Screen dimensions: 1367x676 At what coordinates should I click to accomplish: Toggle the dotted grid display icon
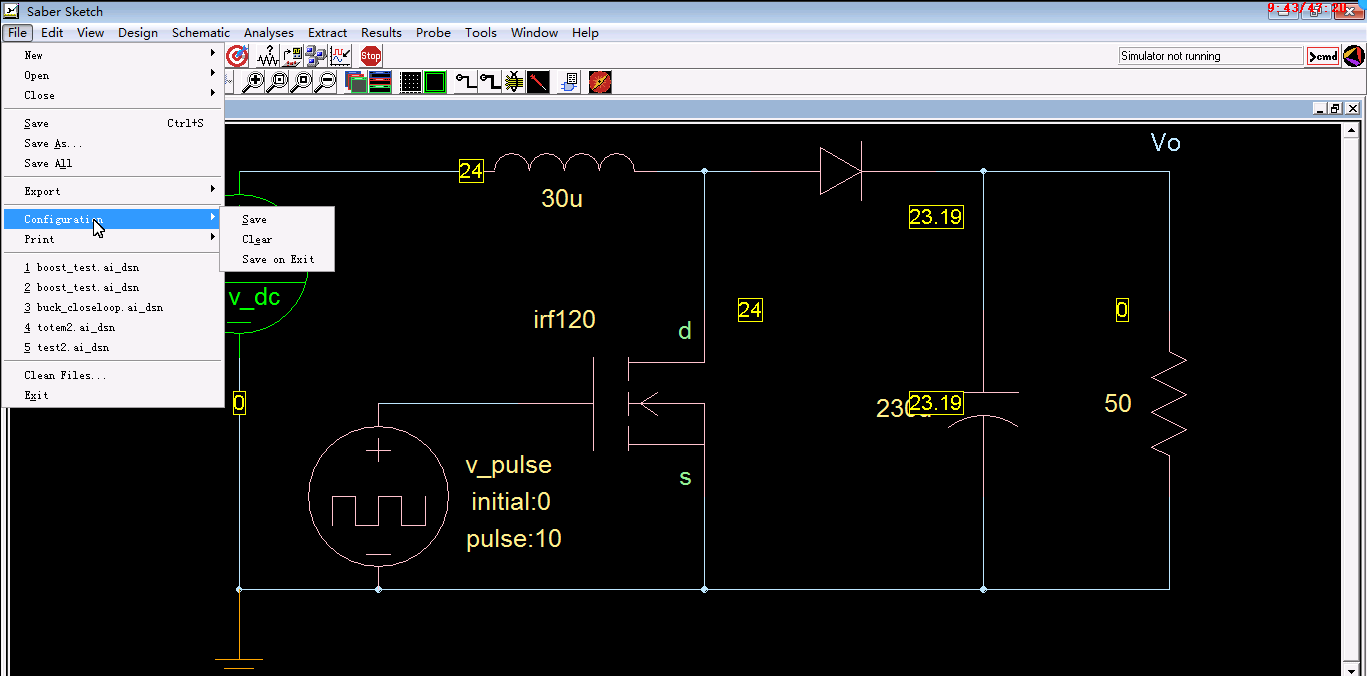[410, 82]
